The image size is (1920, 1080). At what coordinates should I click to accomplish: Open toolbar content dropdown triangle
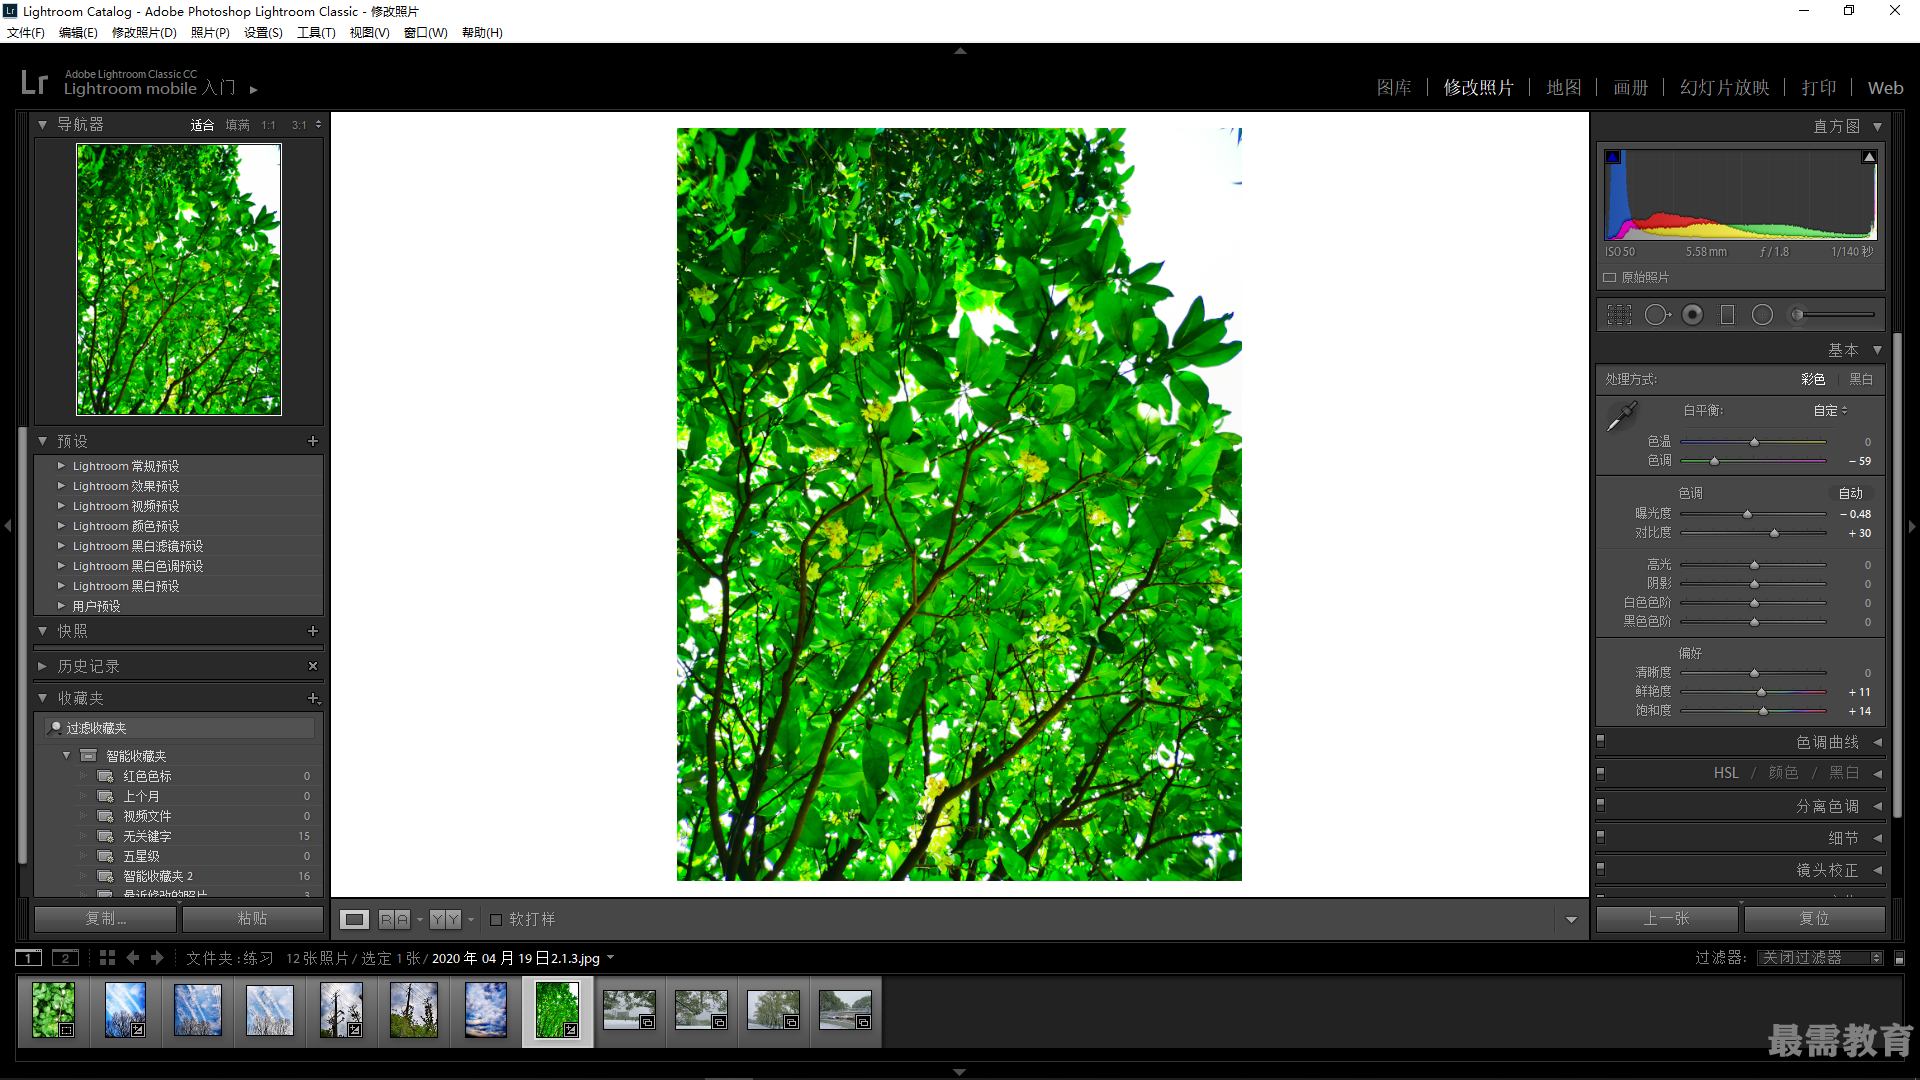(x=1571, y=920)
